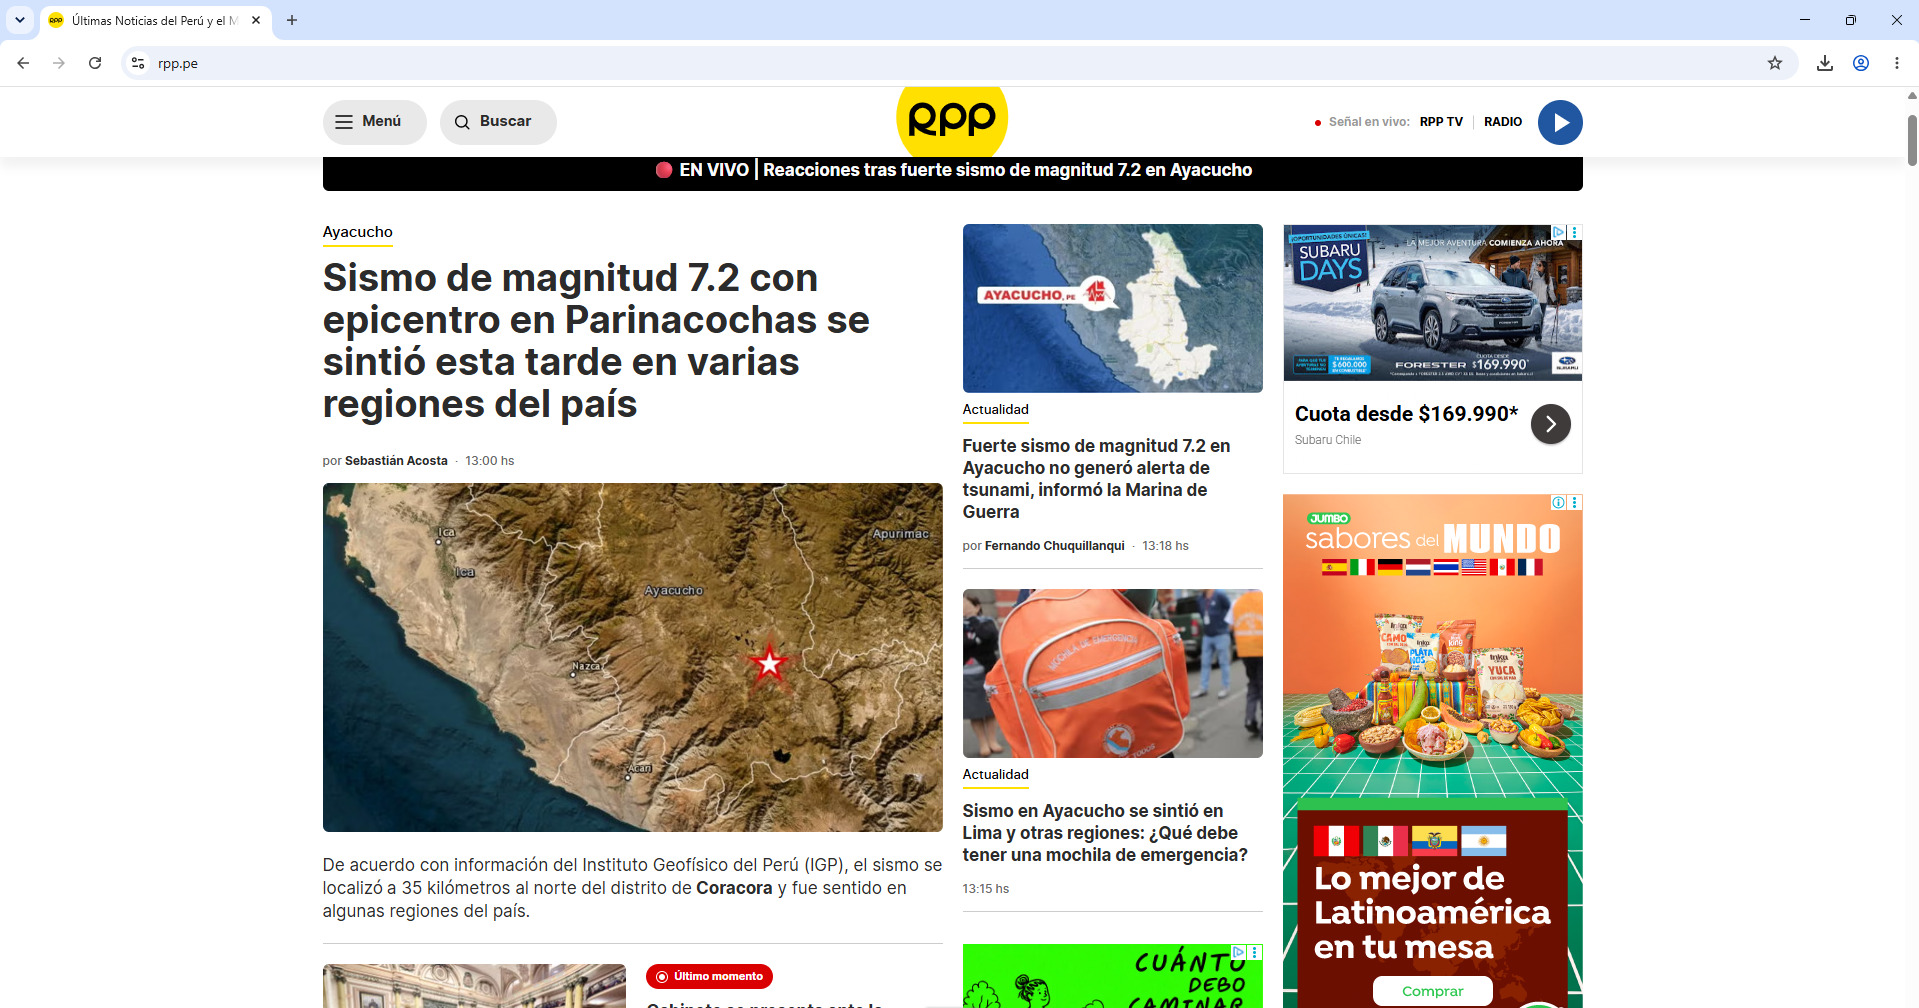The width and height of the screenshot is (1919, 1008).
Task: Open the Jumbo ad options menu icon
Action: (x=1575, y=502)
